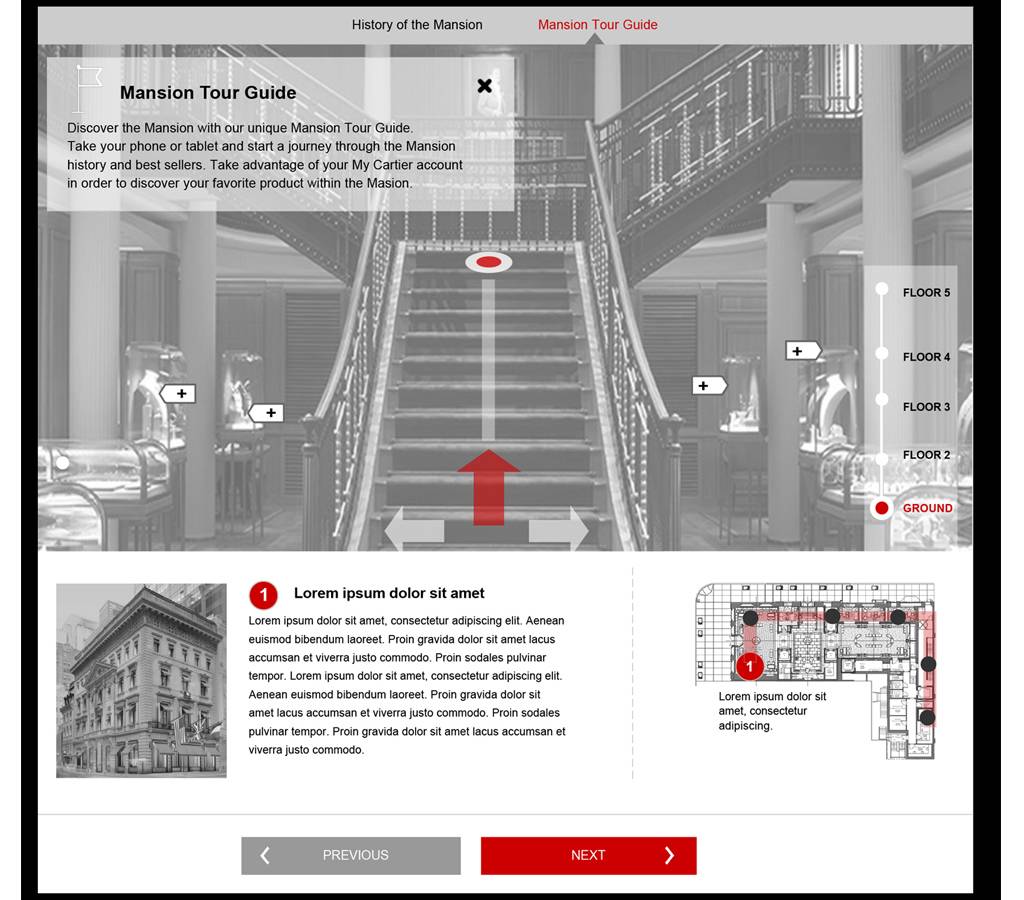Click the red number 1 marker on the floor plan
The width and height of the screenshot is (1024, 900).
[750, 666]
